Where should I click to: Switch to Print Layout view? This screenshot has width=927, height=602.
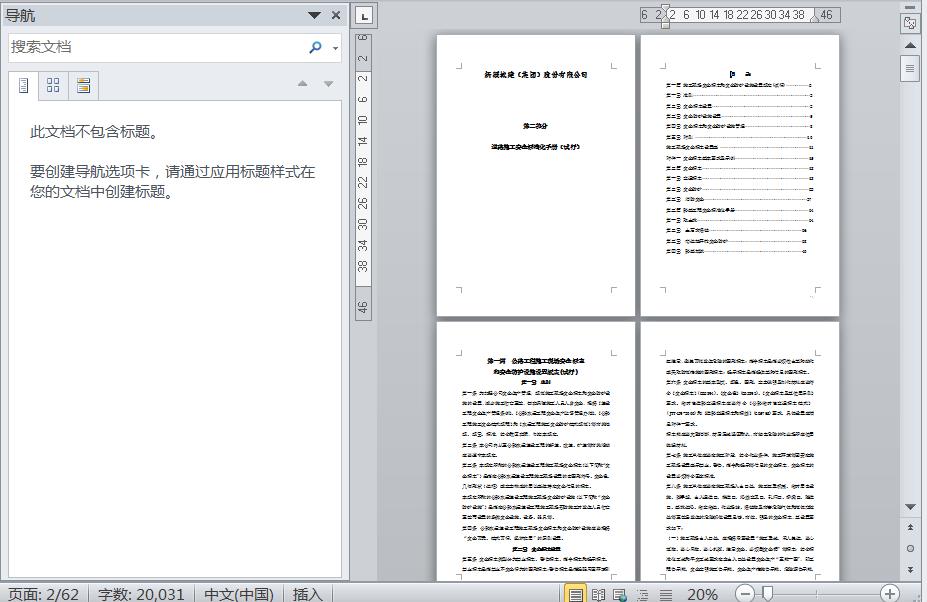tap(576, 594)
